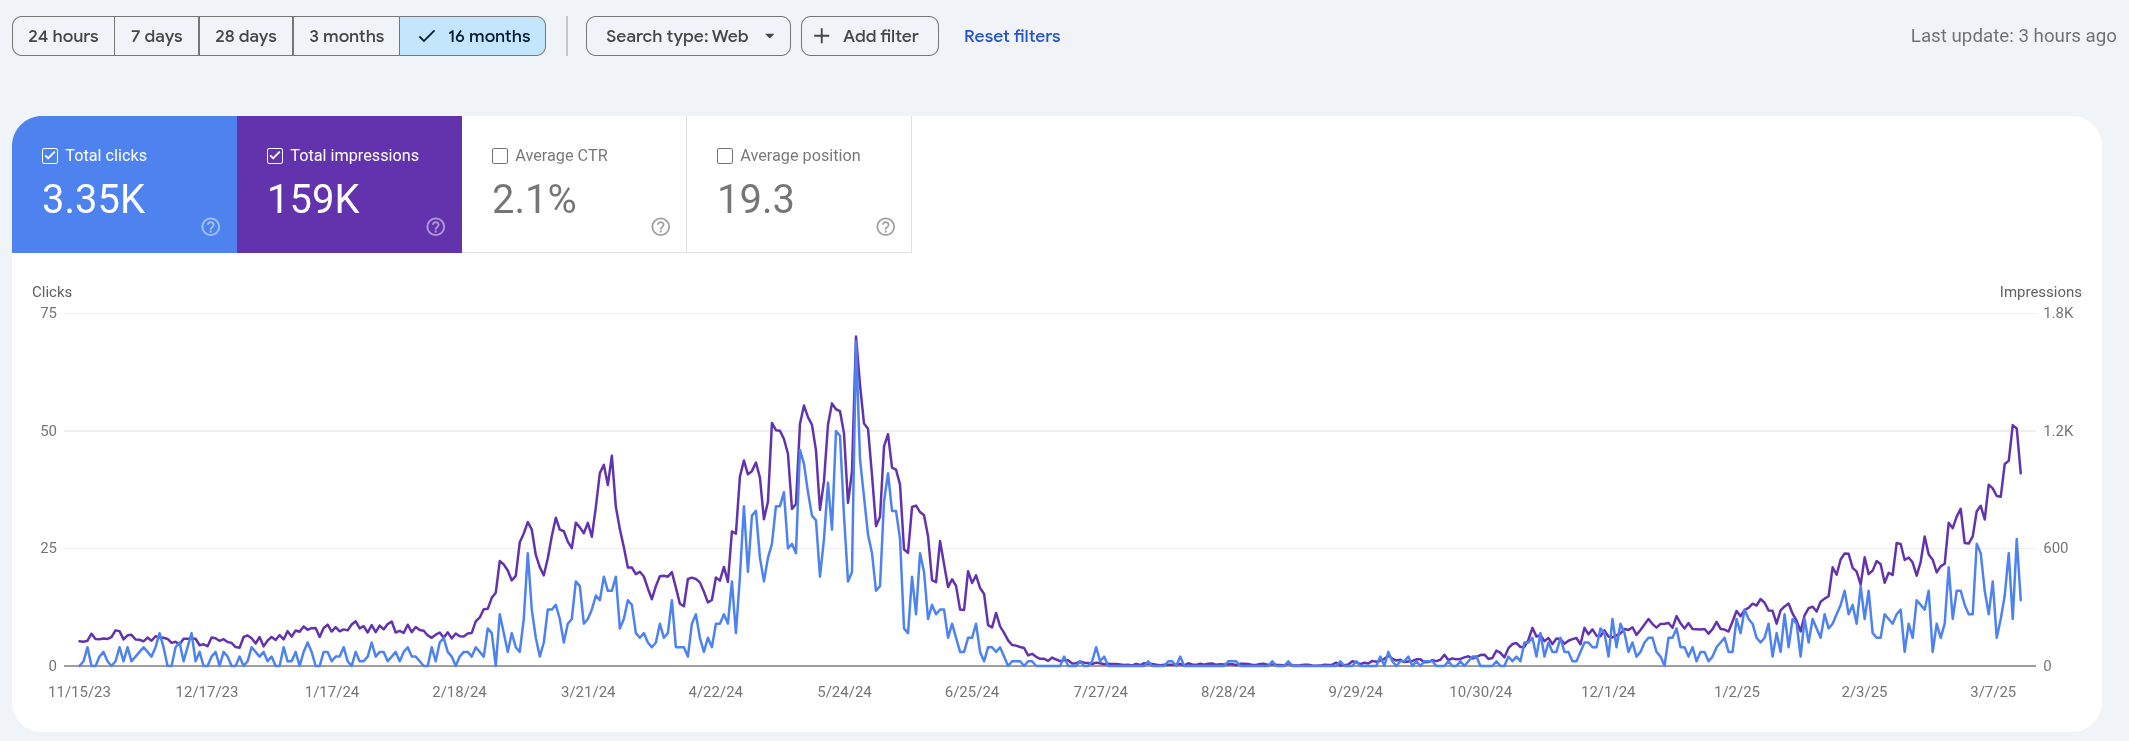Click the plus icon in Add filter

821,36
